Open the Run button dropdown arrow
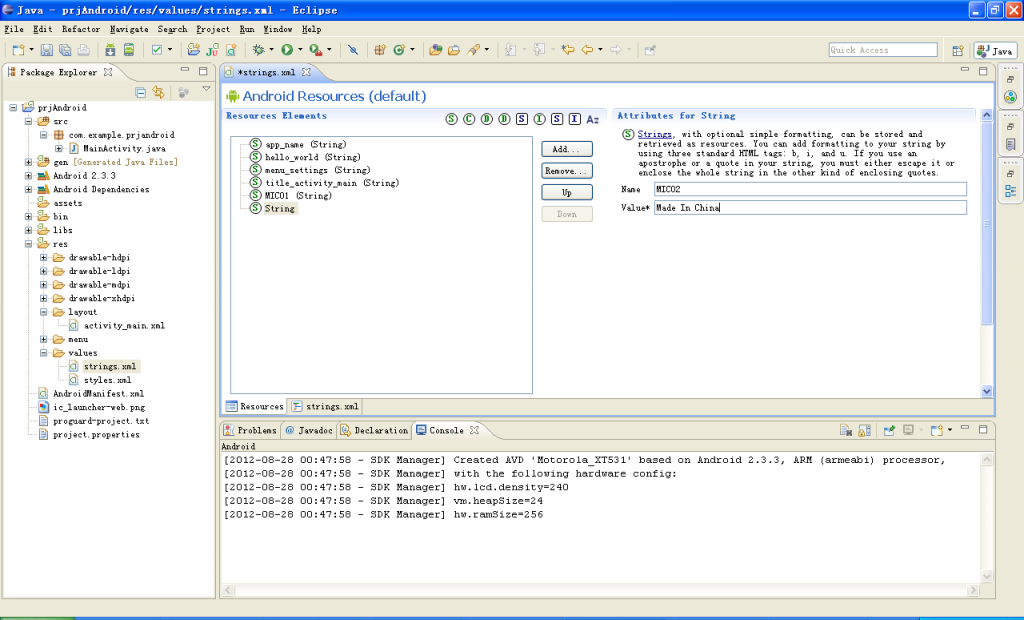This screenshot has width=1024, height=620. (x=300, y=50)
